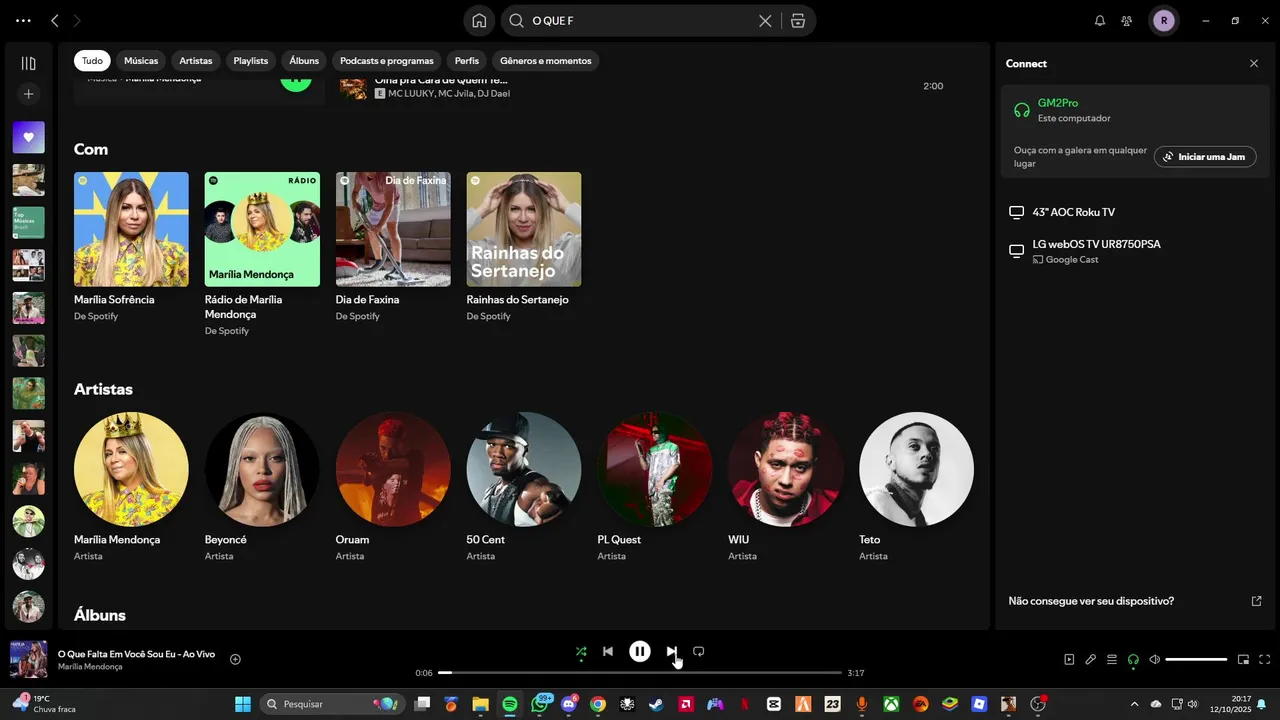
Task: Open Discord from the taskbar
Action: point(569,704)
